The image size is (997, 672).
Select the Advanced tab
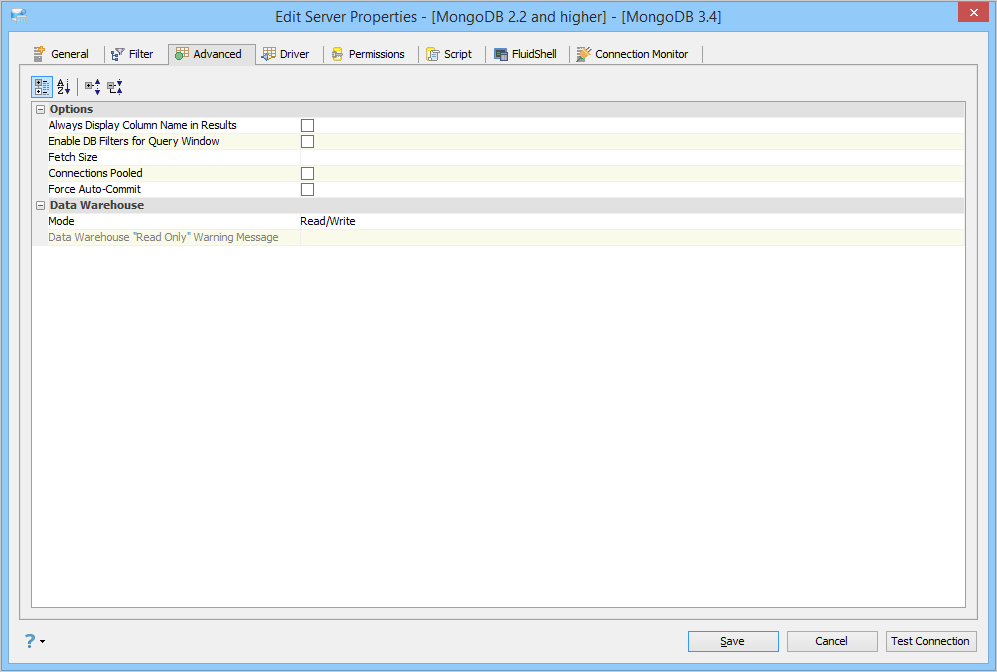pos(211,54)
